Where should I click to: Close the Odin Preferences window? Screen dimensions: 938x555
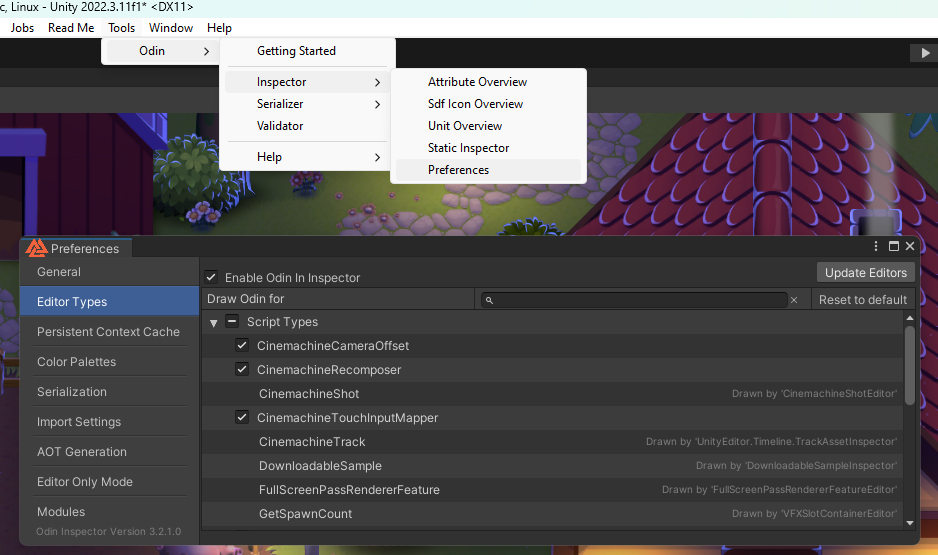(x=910, y=246)
